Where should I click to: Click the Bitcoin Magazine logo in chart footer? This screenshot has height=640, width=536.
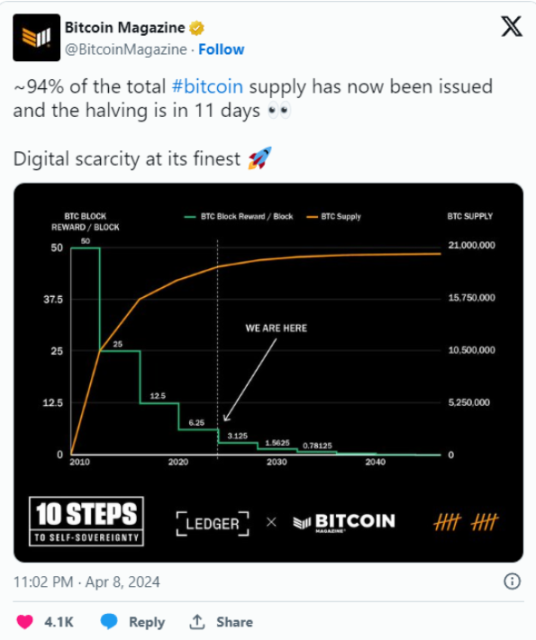click(x=344, y=522)
